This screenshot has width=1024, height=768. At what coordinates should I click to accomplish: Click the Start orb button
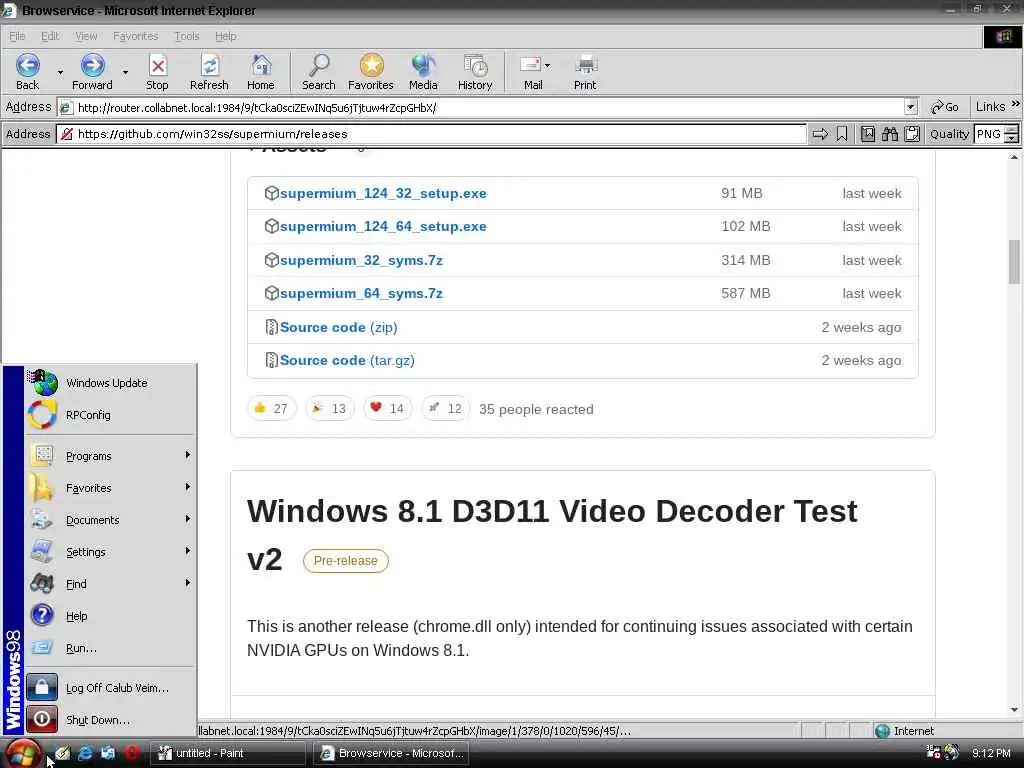pos(24,754)
